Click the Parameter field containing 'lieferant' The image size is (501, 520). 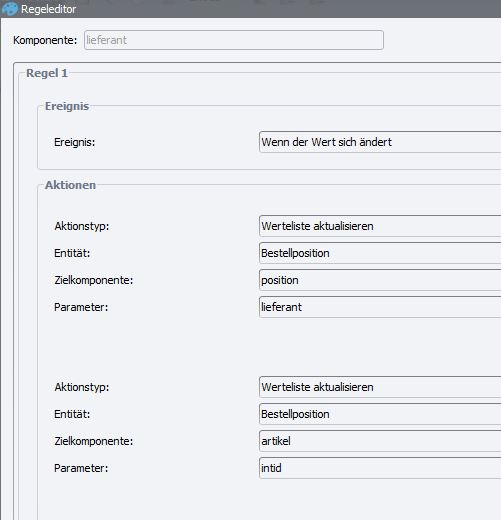click(380, 307)
